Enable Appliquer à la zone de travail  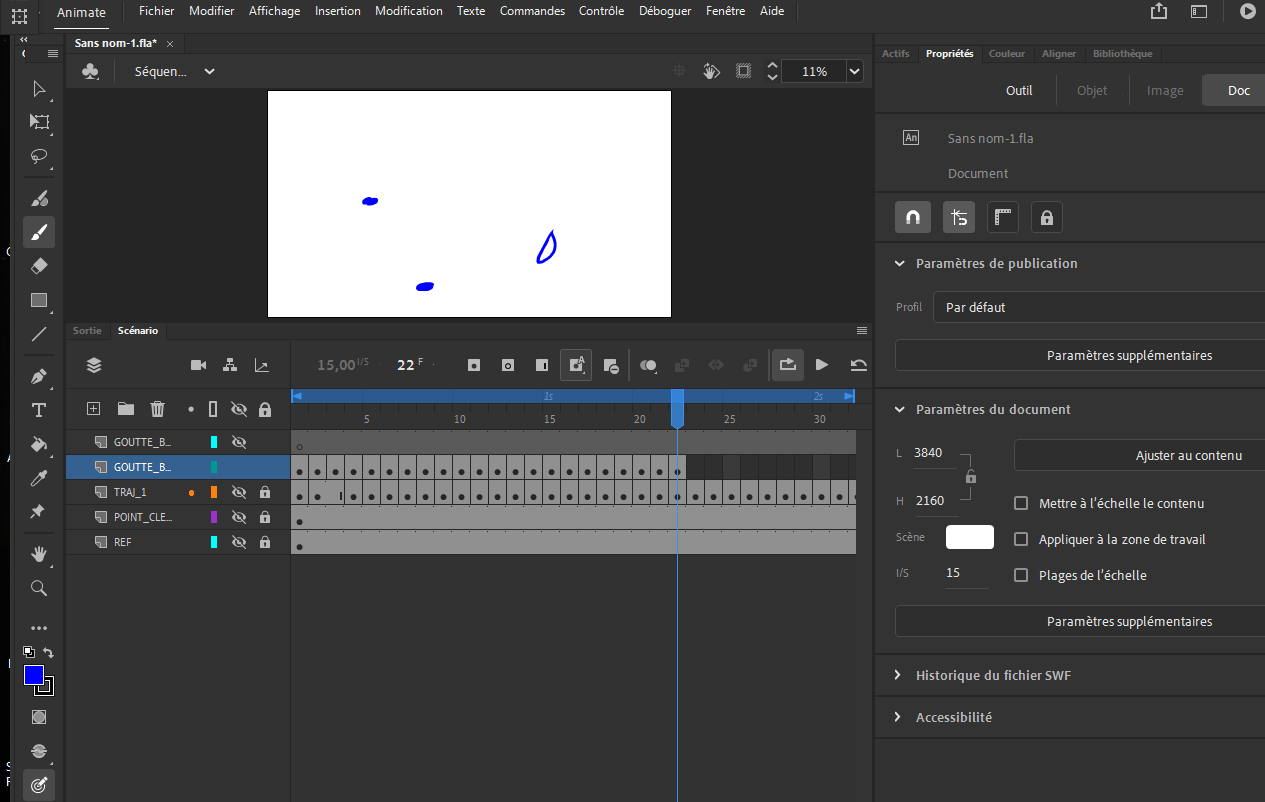1021,539
